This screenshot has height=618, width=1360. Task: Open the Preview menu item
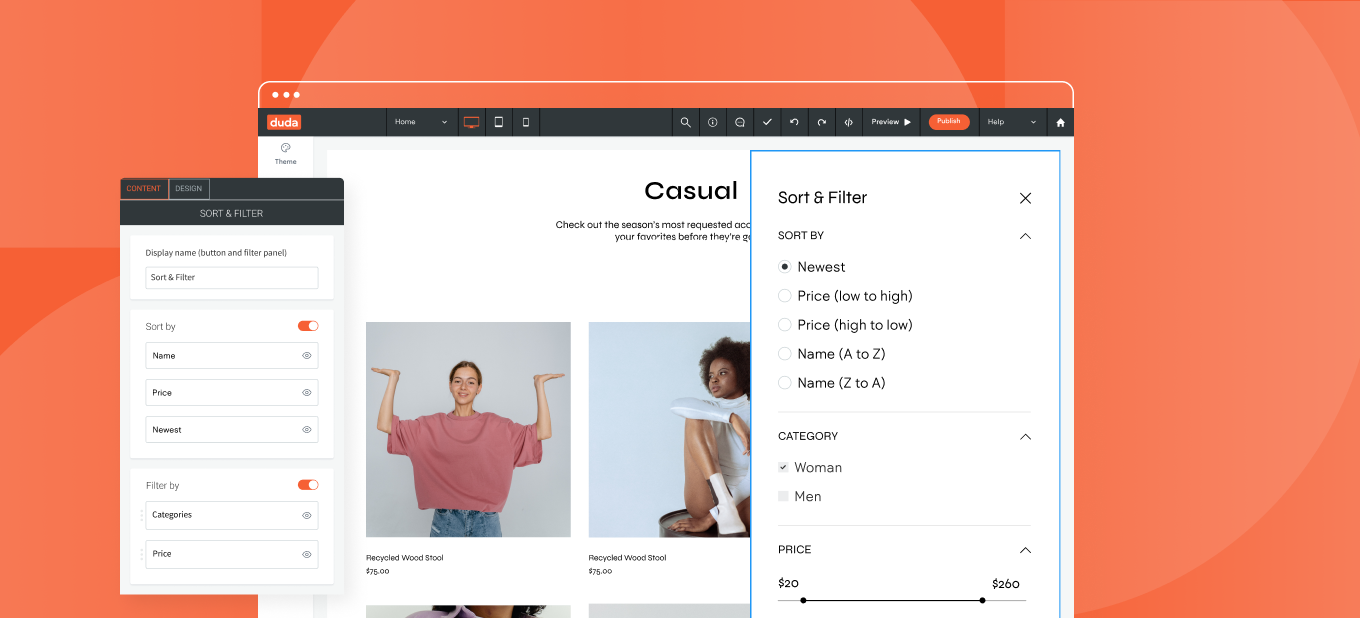pyautogui.click(x=889, y=121)
